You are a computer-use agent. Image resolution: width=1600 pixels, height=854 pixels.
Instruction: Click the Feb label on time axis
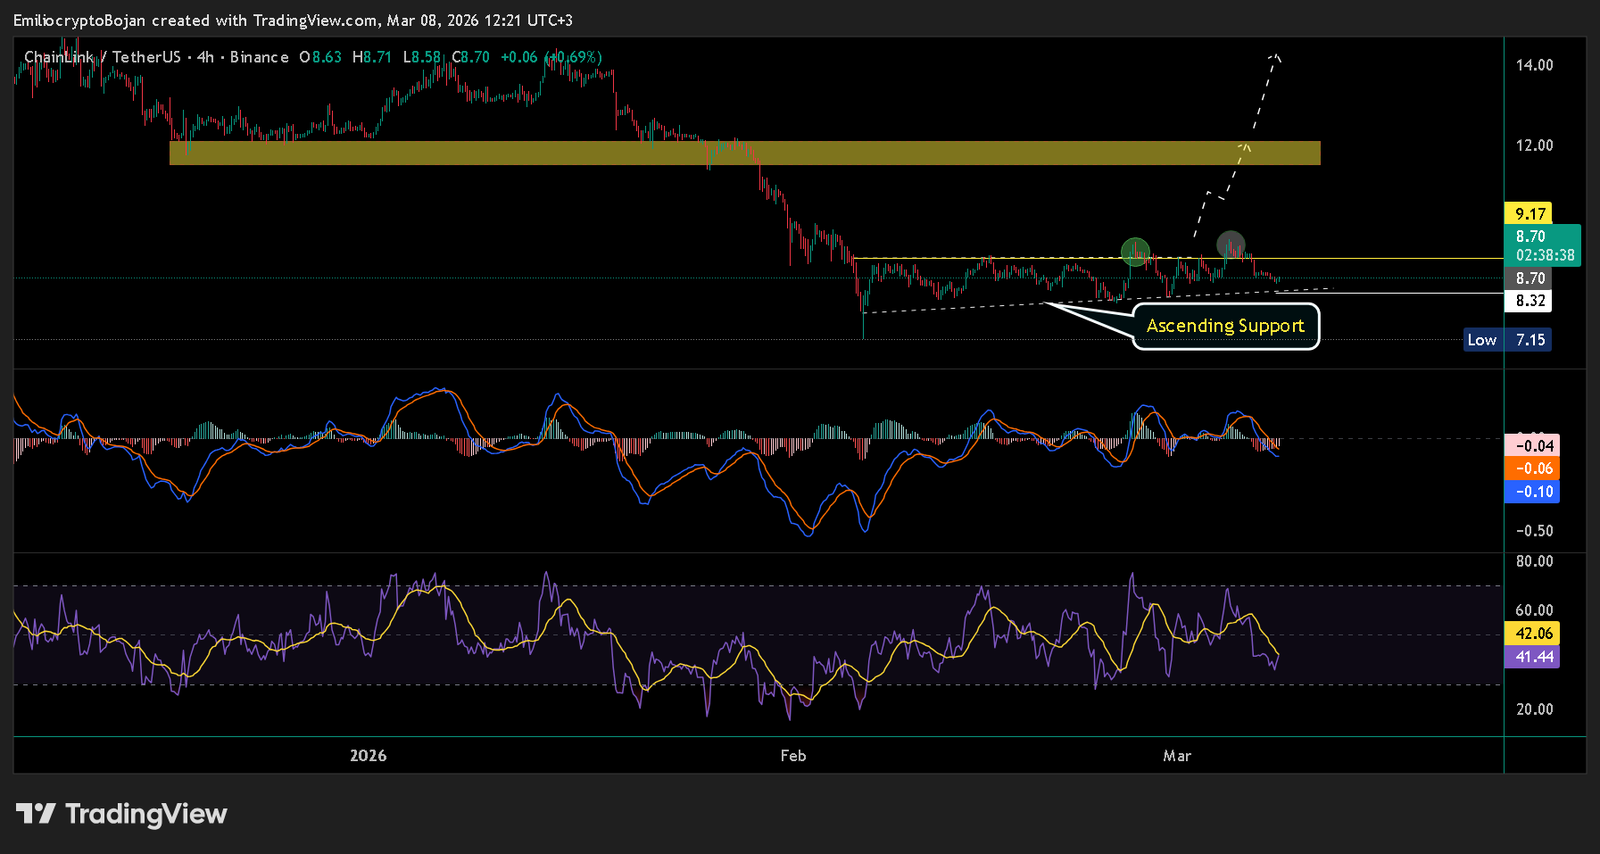(x=793, y=756)
